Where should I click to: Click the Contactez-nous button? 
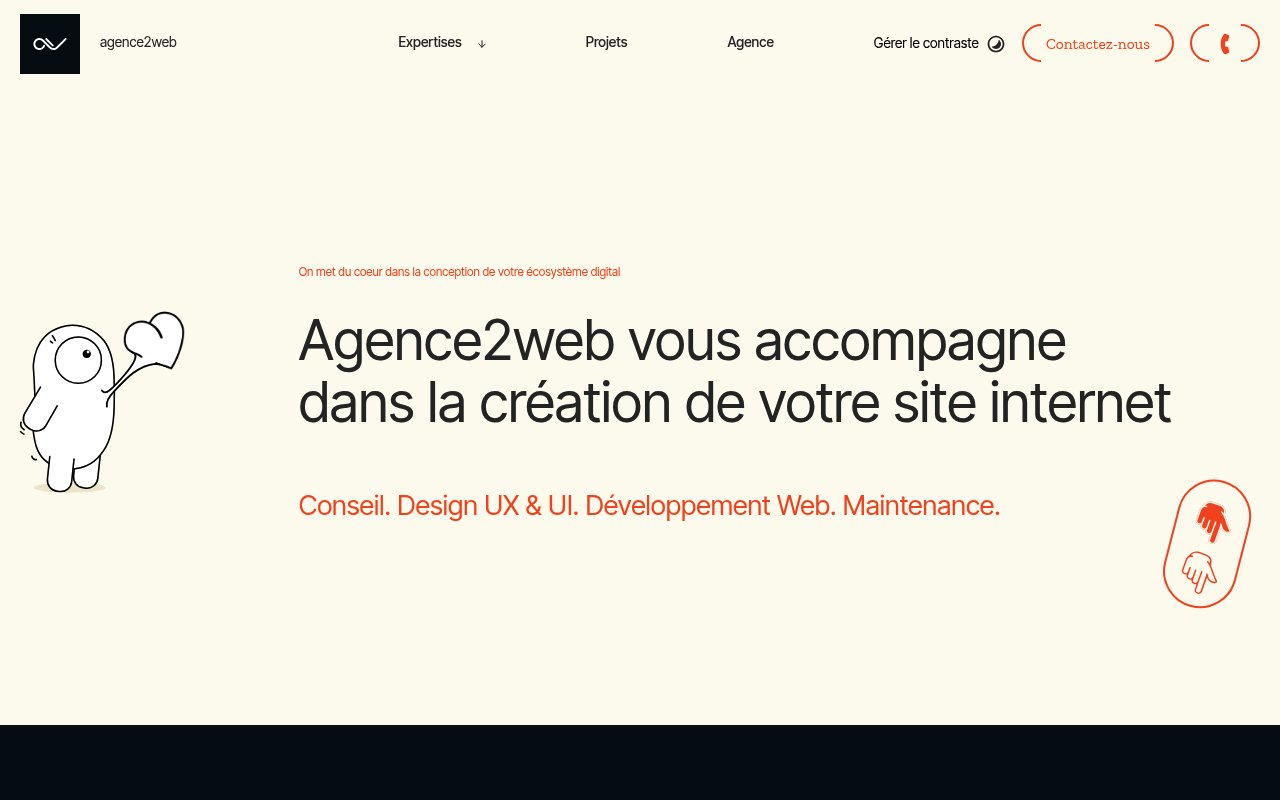pos(1098,43)
